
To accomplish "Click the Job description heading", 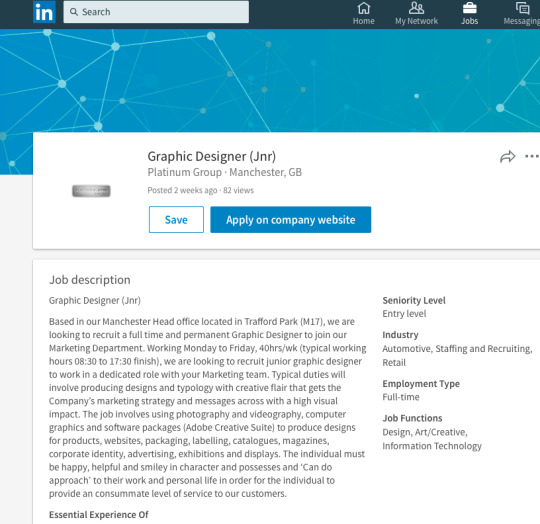I will tap(90, 280).
